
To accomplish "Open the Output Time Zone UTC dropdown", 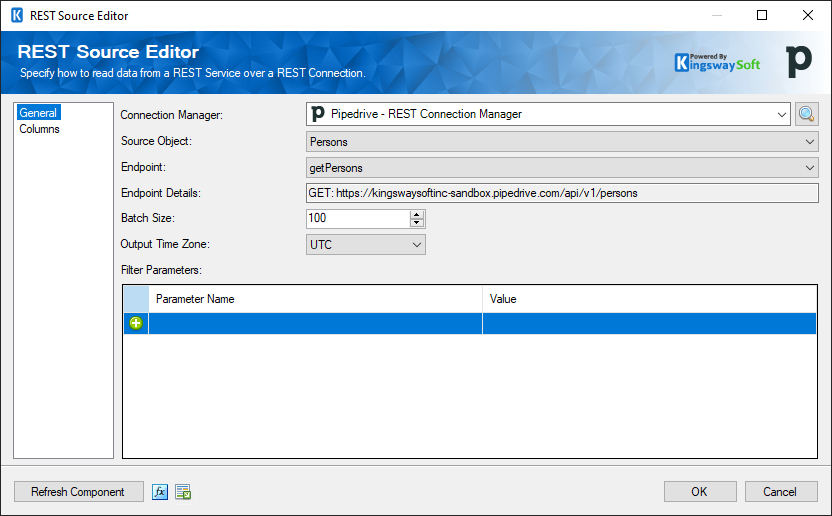I will pyautogui.click(x=366, y=245).
